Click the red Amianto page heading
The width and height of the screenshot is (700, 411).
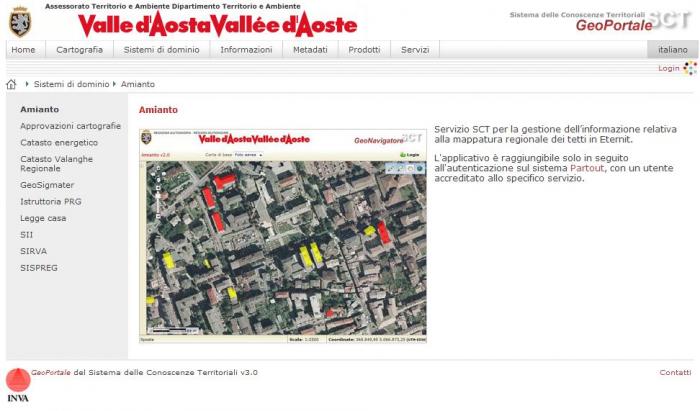[158, 110]
